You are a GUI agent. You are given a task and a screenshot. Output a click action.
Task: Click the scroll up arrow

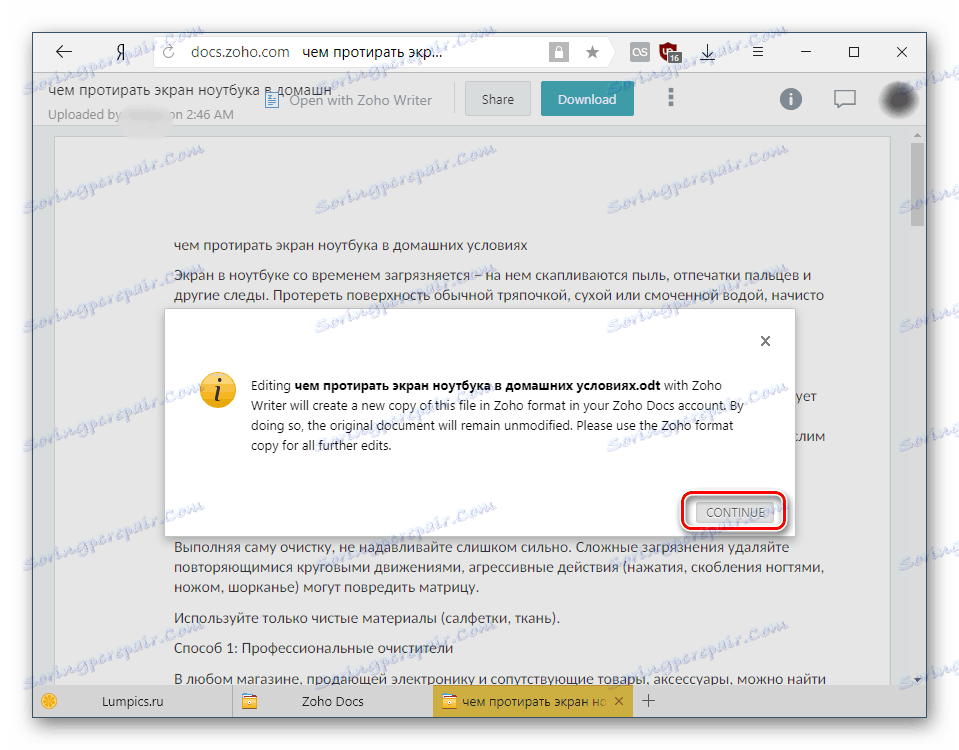[917, 135]
